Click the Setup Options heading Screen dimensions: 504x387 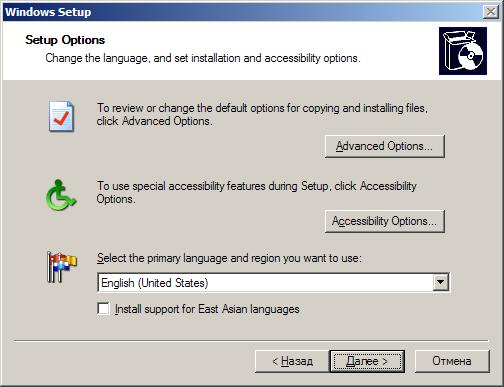coord(65,40)
